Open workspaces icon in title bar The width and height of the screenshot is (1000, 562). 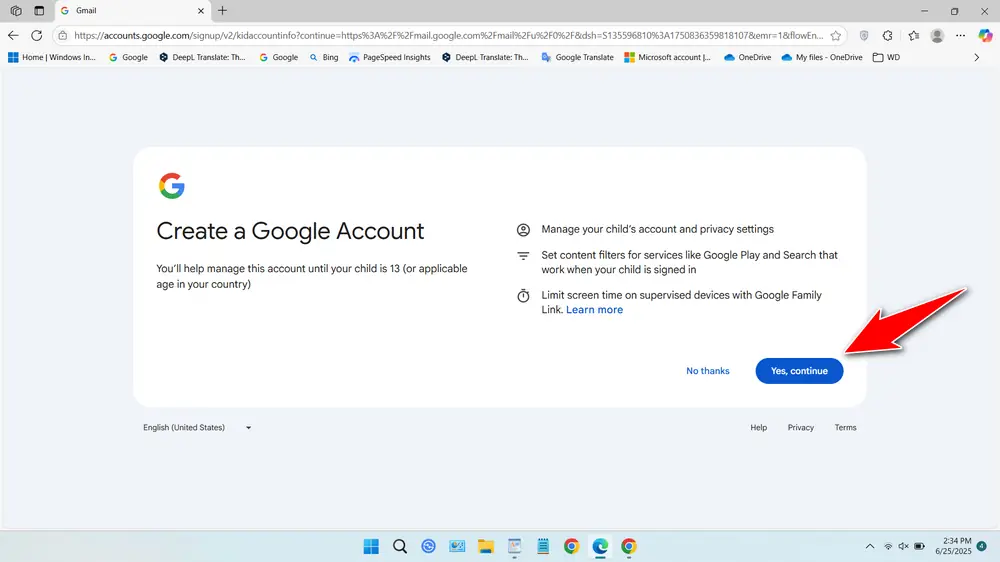16,11
